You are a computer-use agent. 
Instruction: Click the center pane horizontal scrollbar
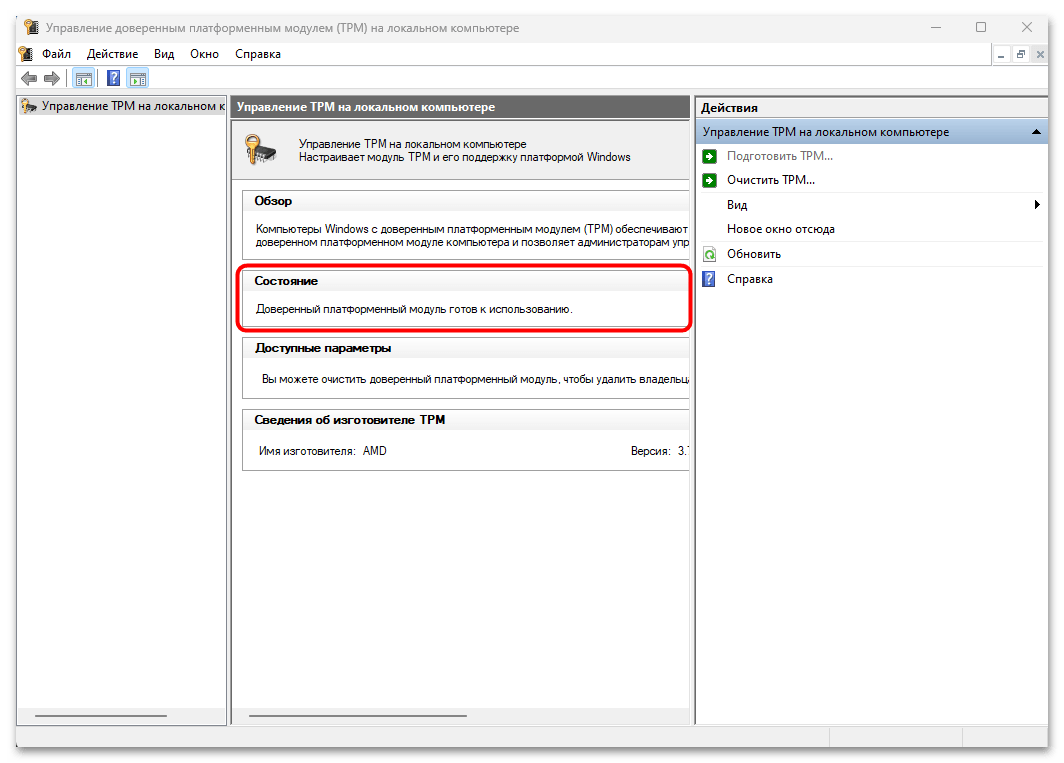coord(357,716)
